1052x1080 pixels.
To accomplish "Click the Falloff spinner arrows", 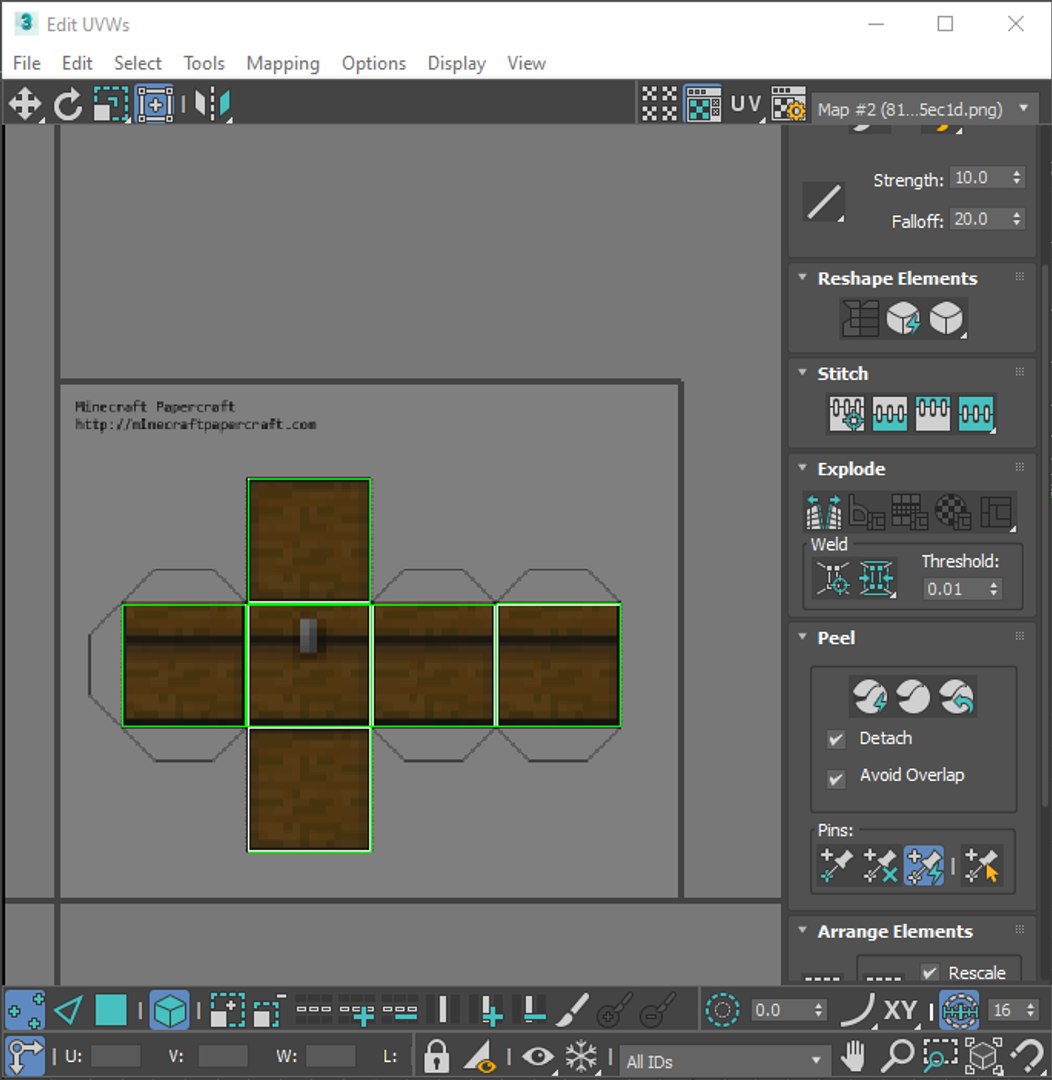I will point(1017,219).
